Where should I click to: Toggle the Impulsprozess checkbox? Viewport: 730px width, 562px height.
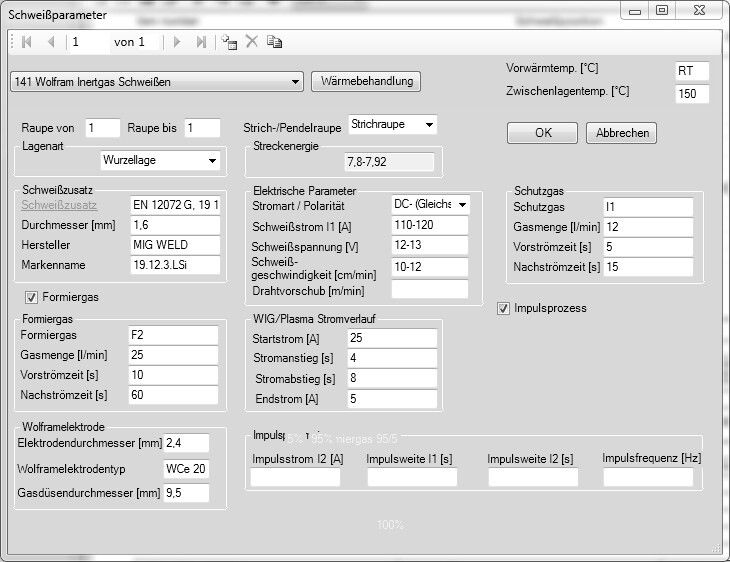[x=503, y=308]
